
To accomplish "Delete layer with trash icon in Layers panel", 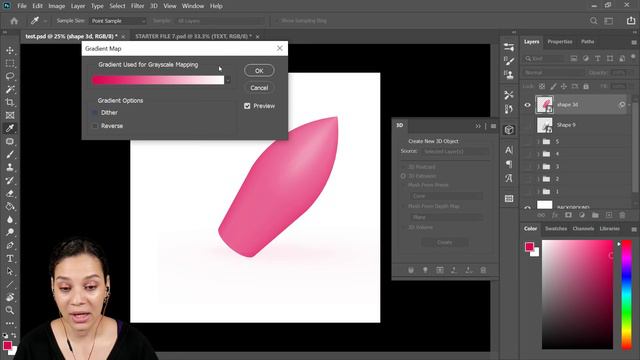I will (622, 215).
